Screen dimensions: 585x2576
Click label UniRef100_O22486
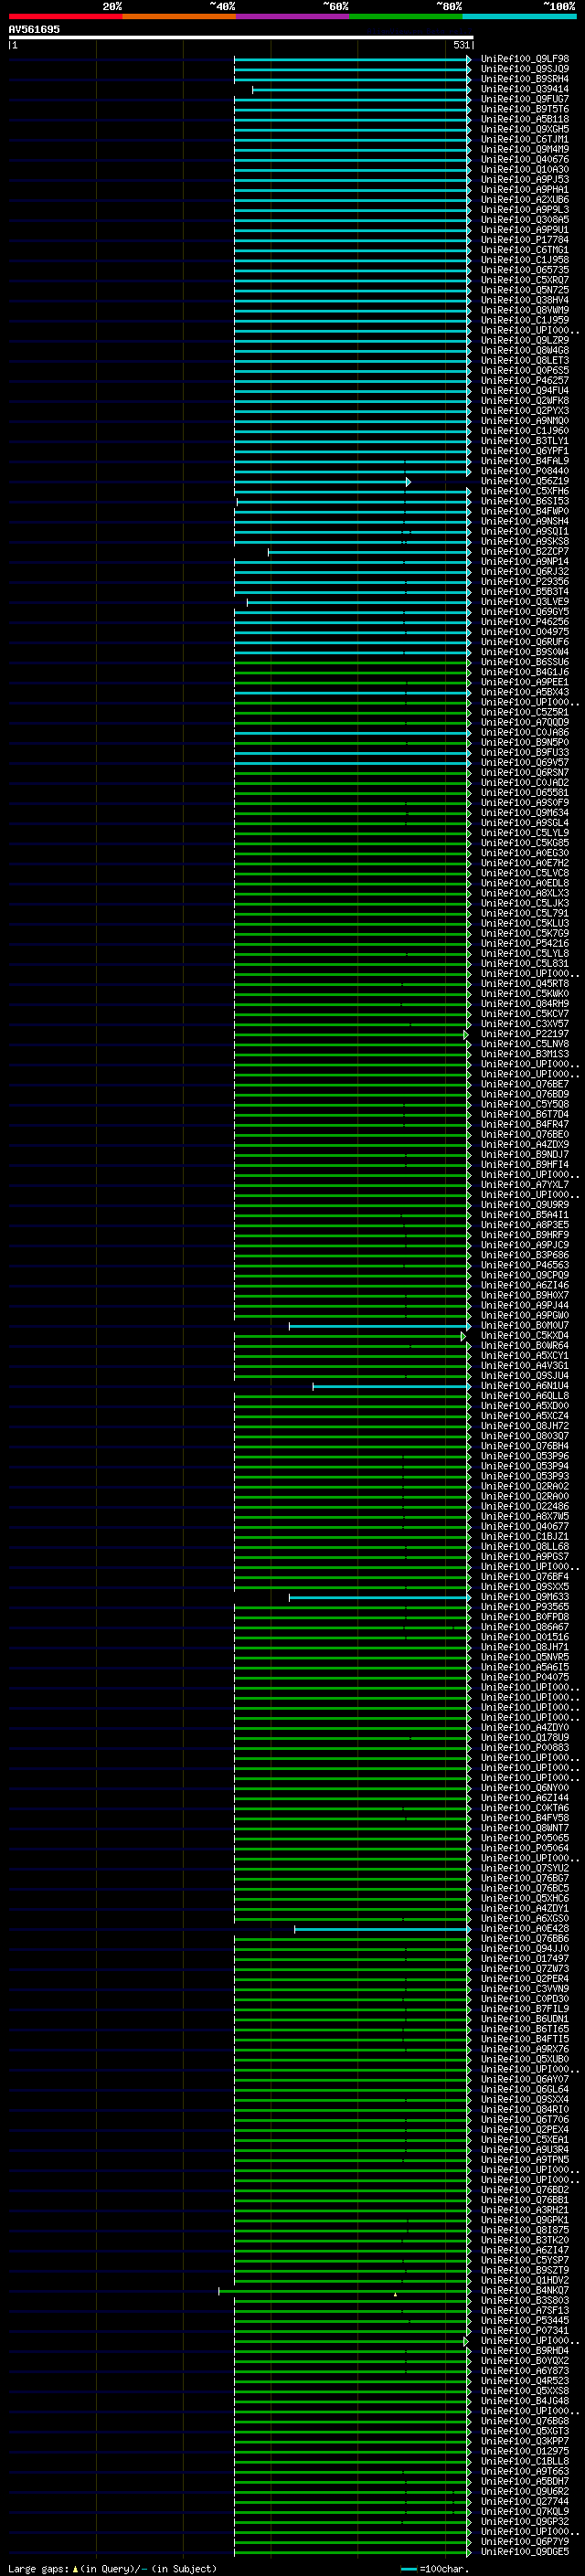coord(525,1506)
